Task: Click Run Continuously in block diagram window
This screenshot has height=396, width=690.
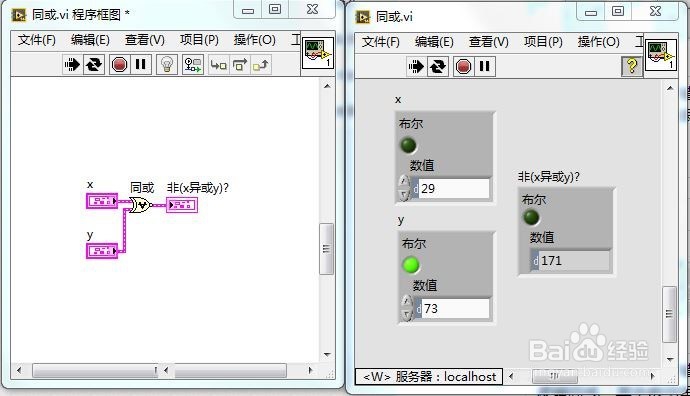Action: click(x=94, y=65)
